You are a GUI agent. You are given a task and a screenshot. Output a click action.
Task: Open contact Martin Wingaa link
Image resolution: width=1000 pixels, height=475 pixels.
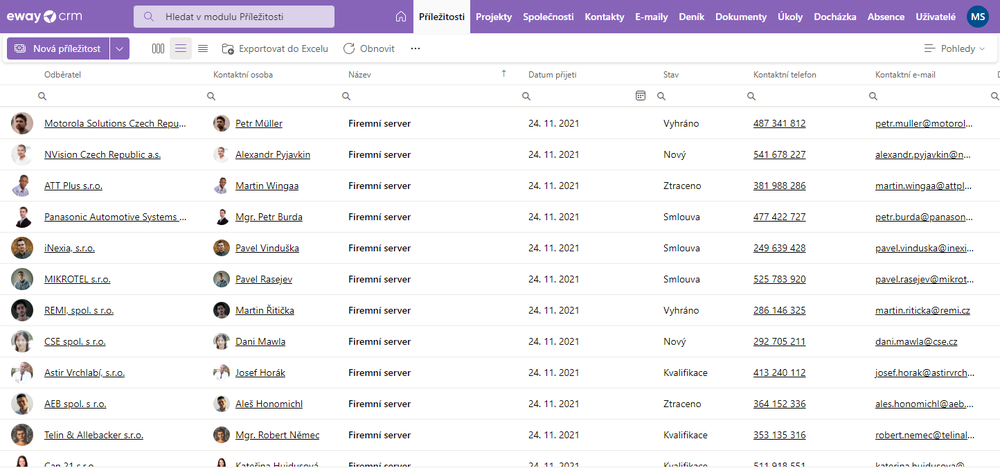tap(267, 186)
